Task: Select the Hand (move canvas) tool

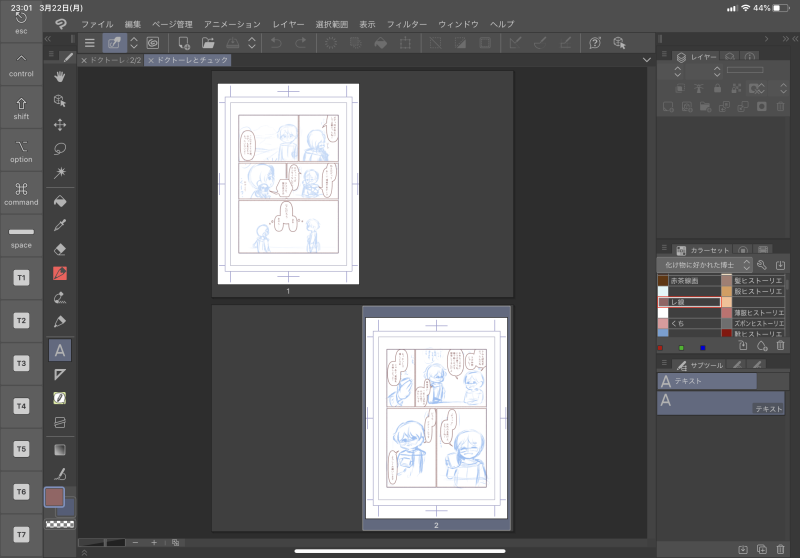Action: 60,76
